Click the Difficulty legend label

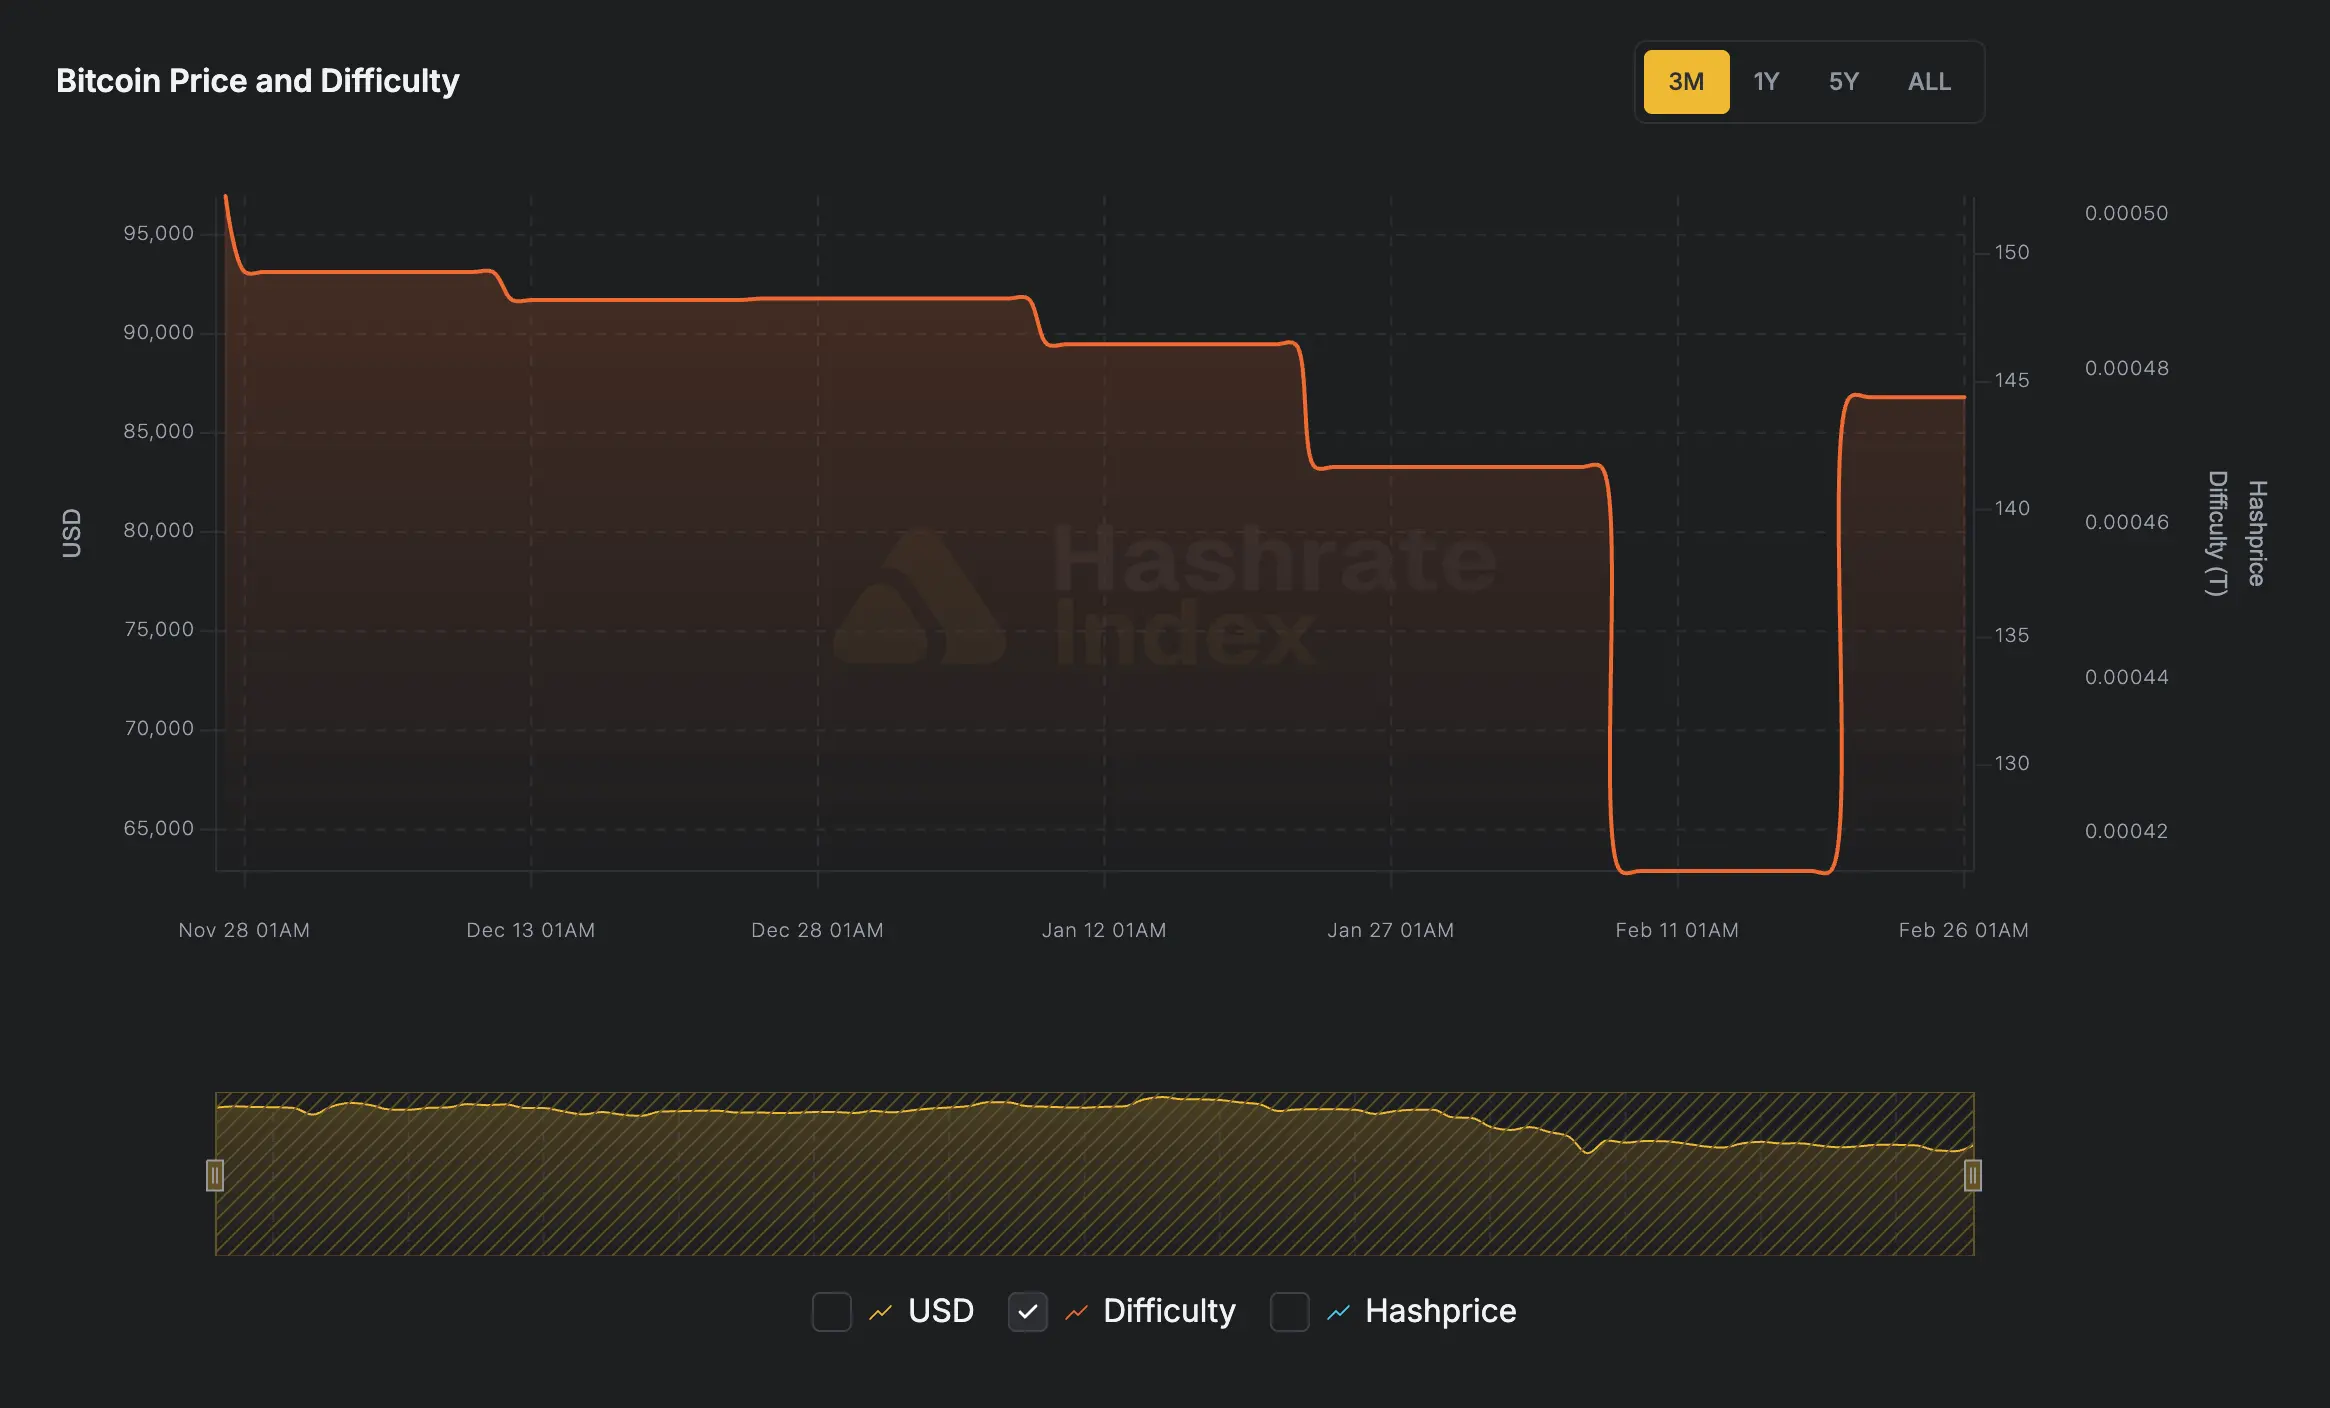(1169, 1311)
